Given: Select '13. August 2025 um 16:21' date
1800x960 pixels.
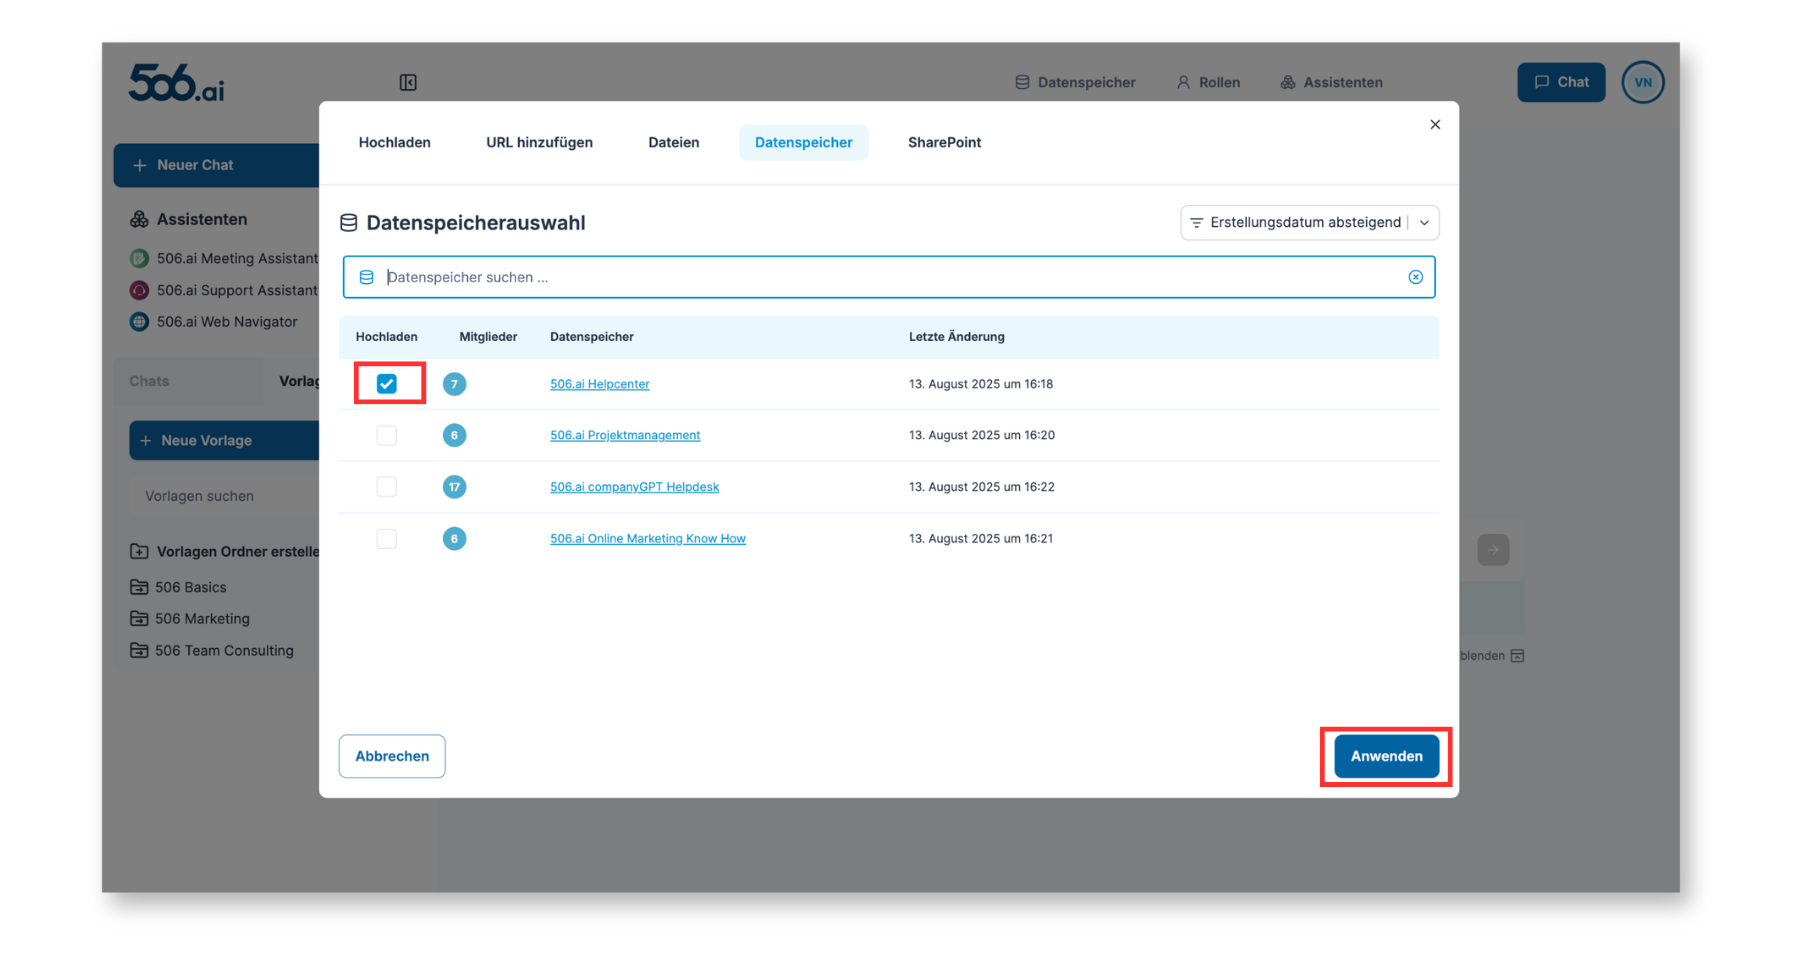Looking at the screenshot, I should click(x=981, y=539).
